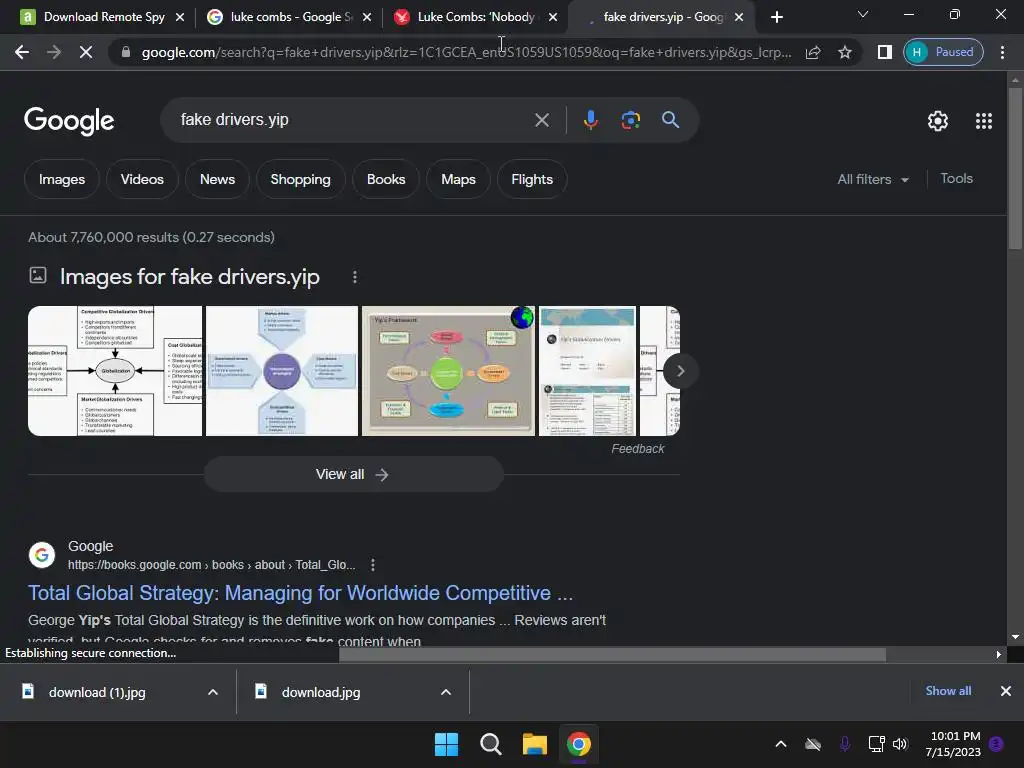Click the horizontal scrollbar
Screen dimensions: 1024x768
click(612, 654)
